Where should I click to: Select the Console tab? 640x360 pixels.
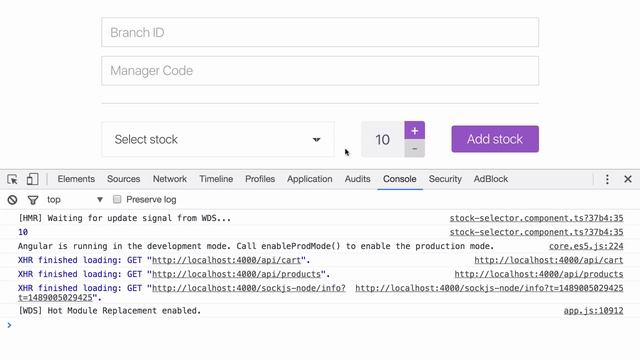tap(400, 179)
